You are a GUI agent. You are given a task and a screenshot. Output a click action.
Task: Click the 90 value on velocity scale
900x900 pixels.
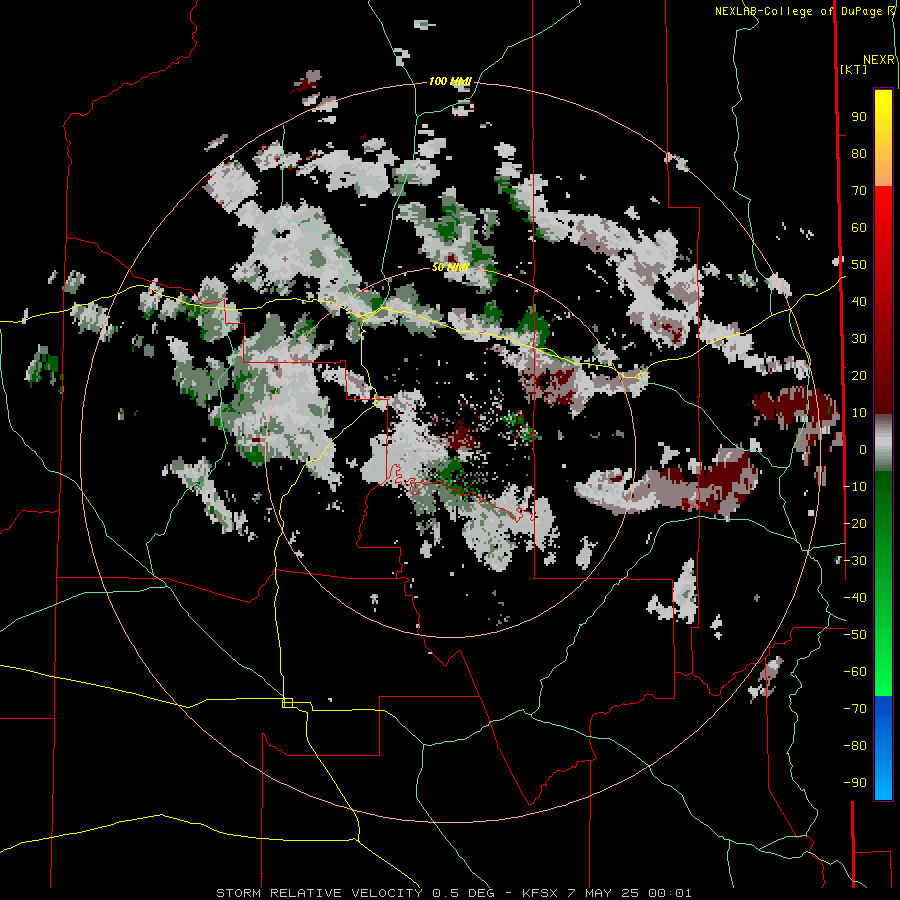859,117
